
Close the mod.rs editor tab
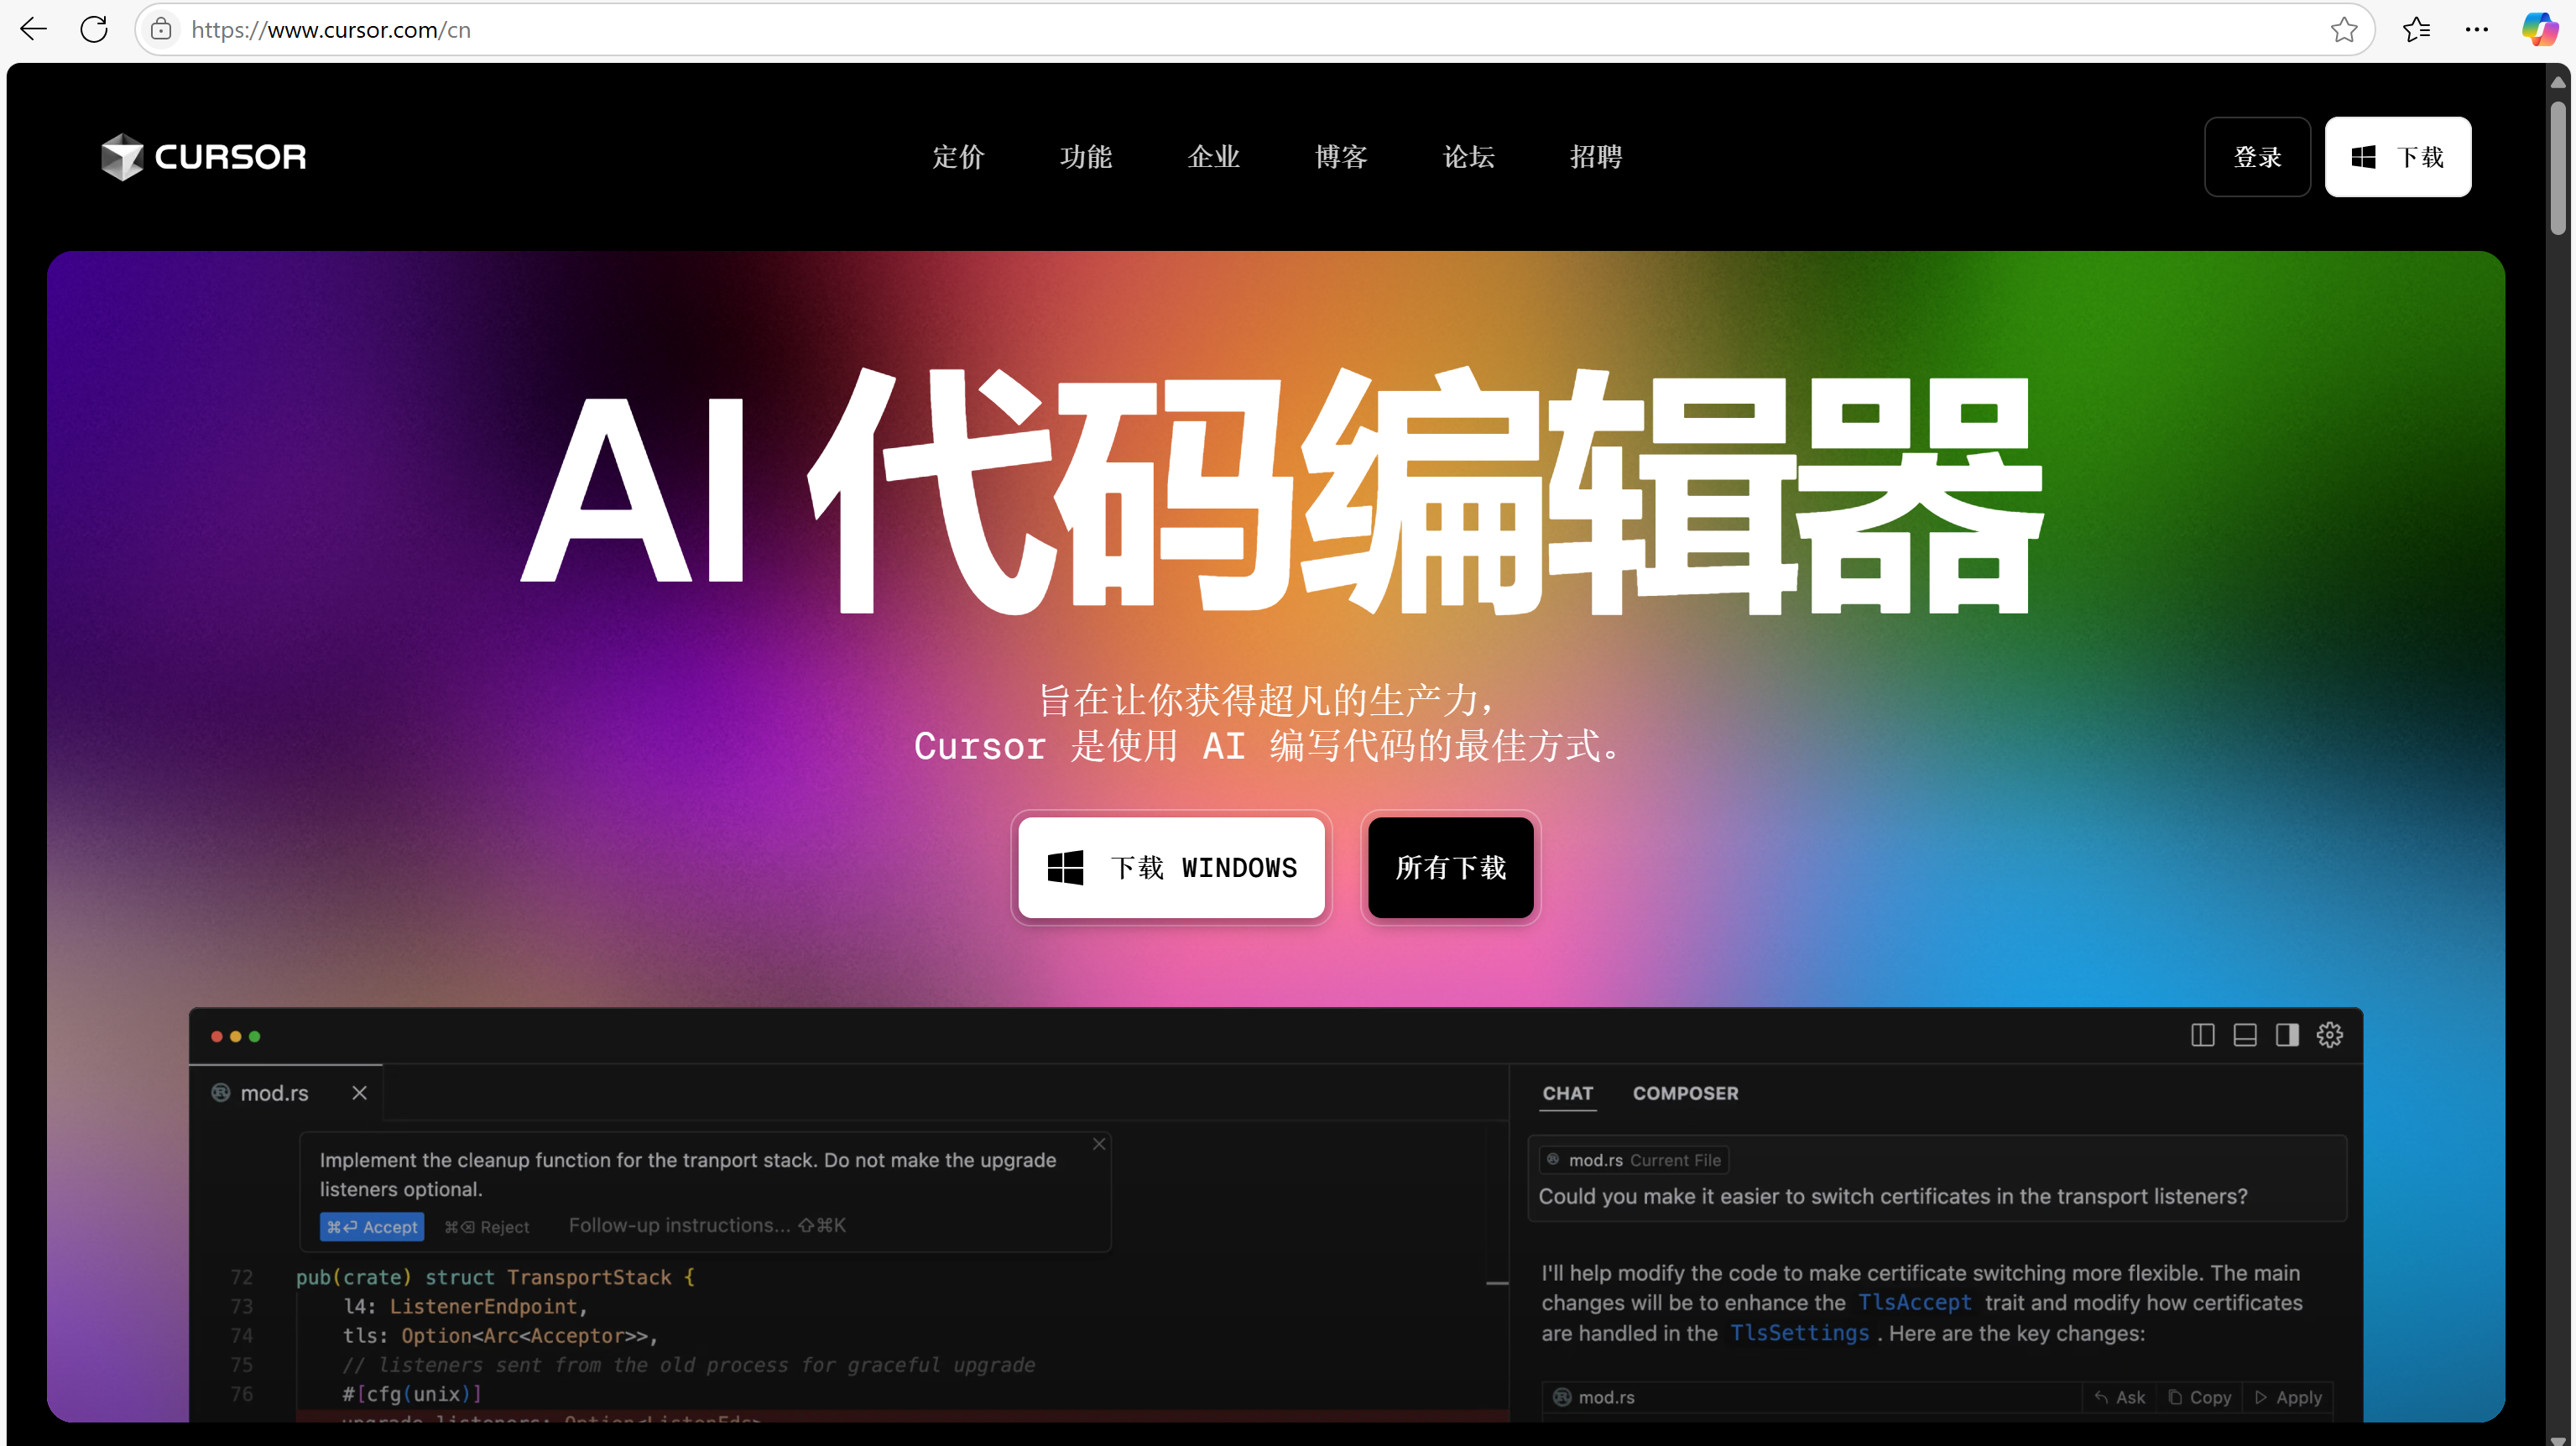[359, 1093]
